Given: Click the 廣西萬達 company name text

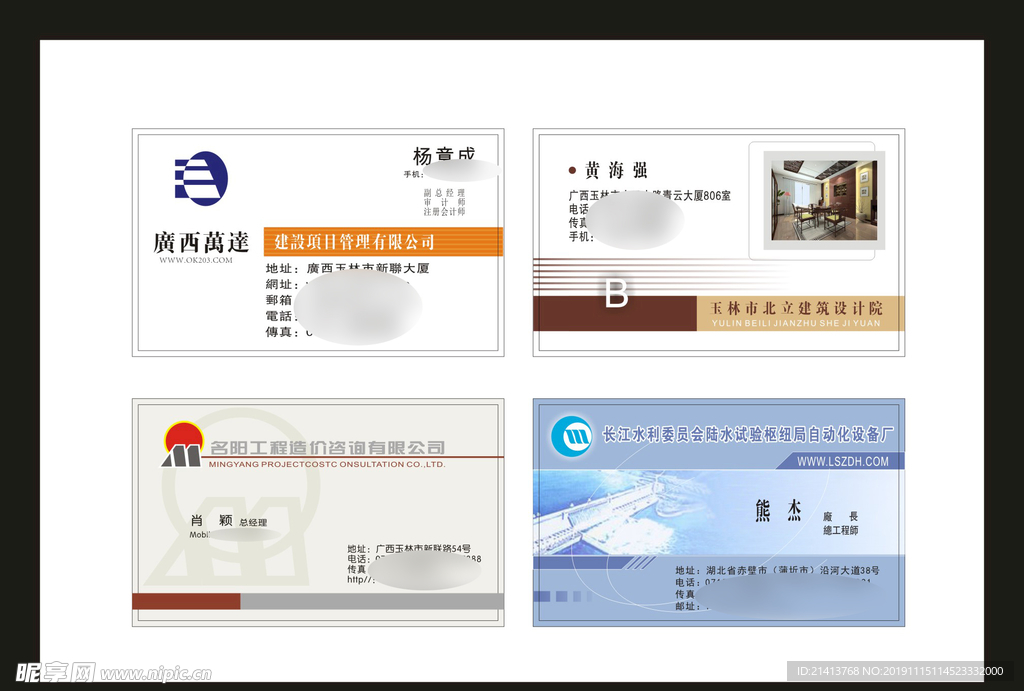Looking at the screenshot, I should (200, 242).
